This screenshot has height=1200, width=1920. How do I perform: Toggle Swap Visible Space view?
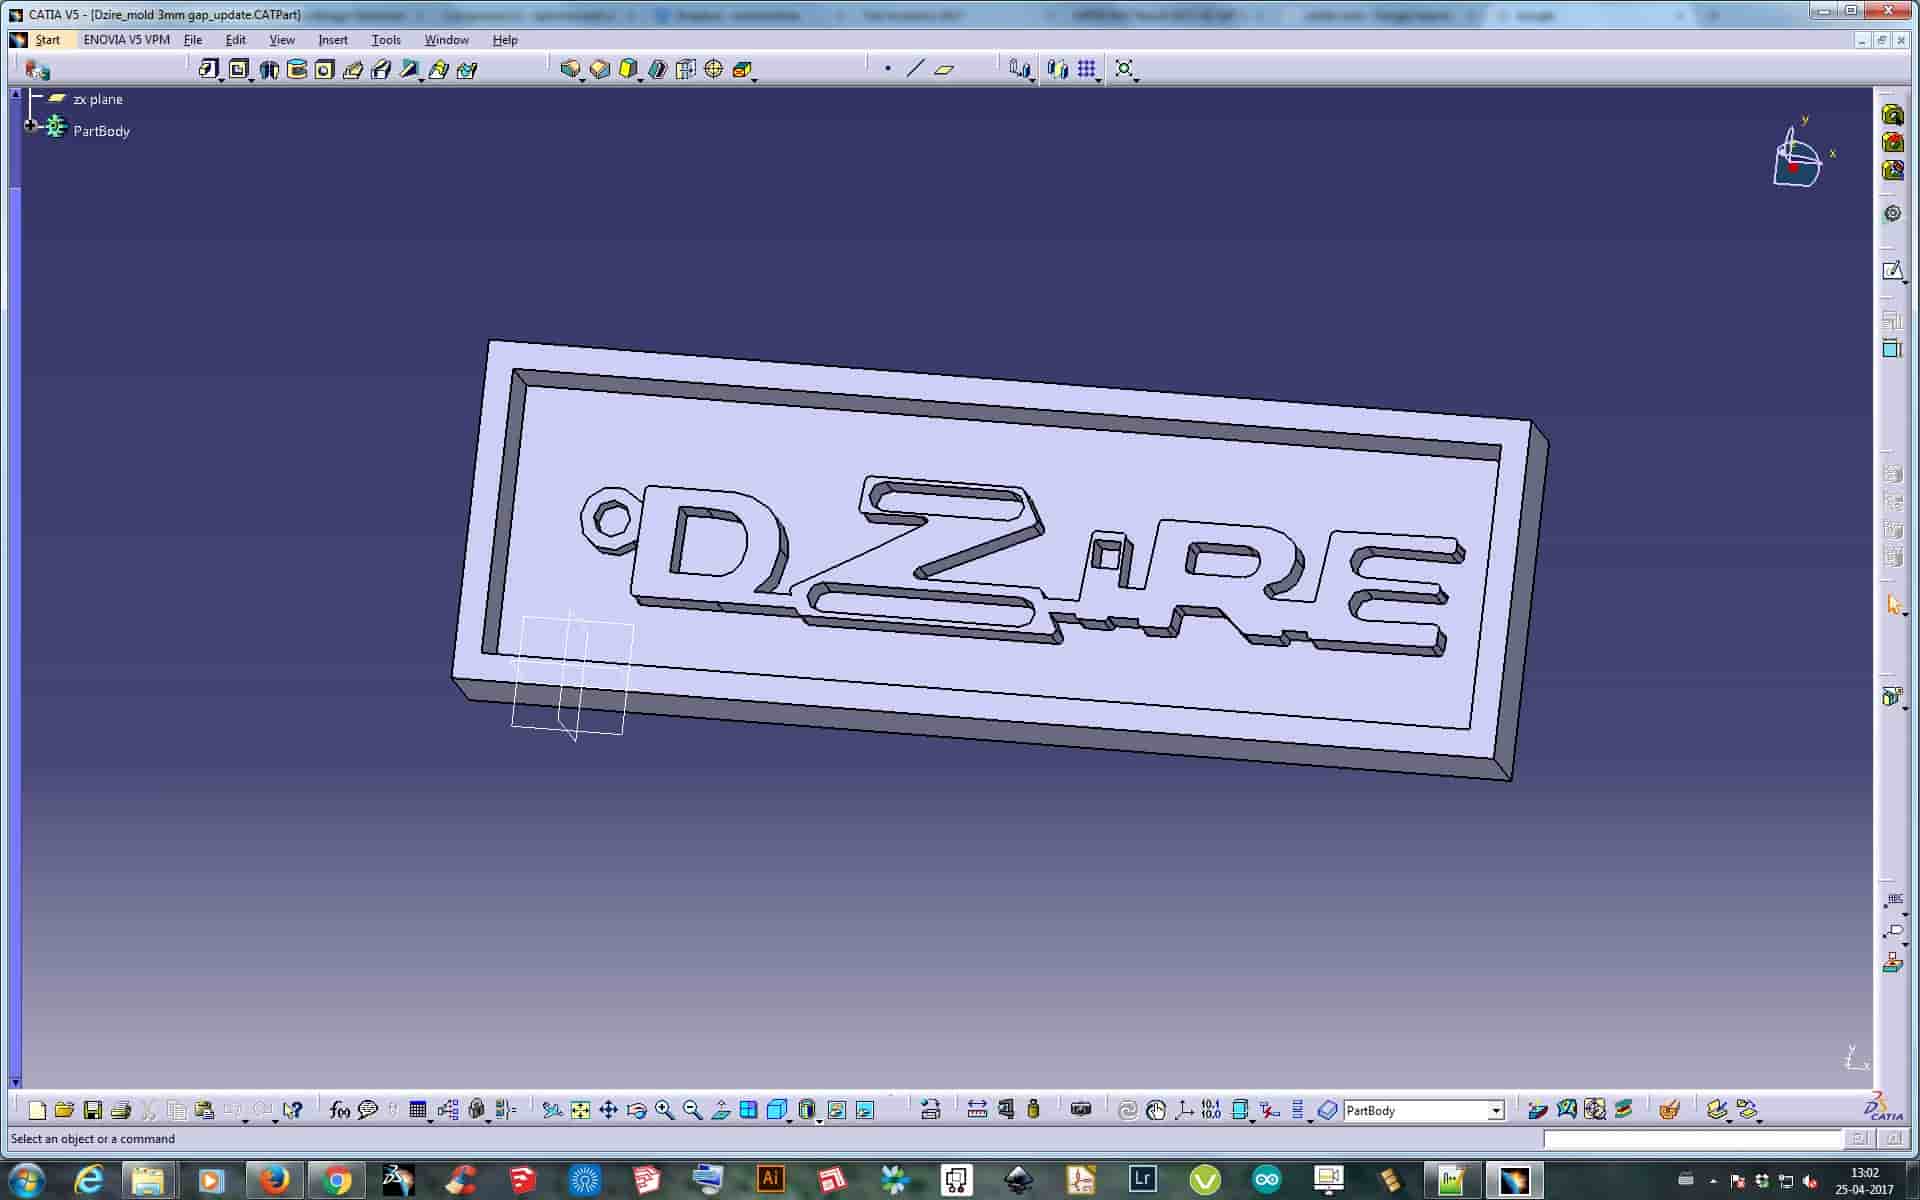pyautogui.click(x=865, y=1110)
